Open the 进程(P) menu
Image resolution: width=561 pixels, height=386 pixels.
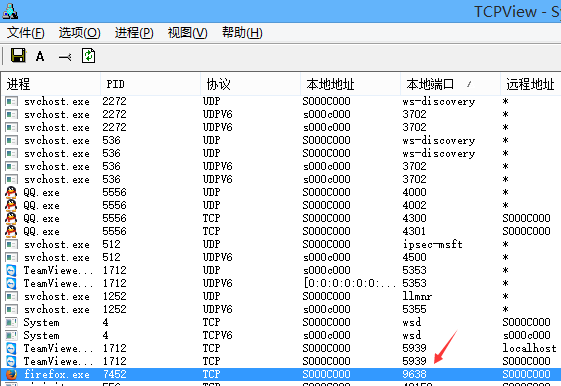tap(134, 33)
